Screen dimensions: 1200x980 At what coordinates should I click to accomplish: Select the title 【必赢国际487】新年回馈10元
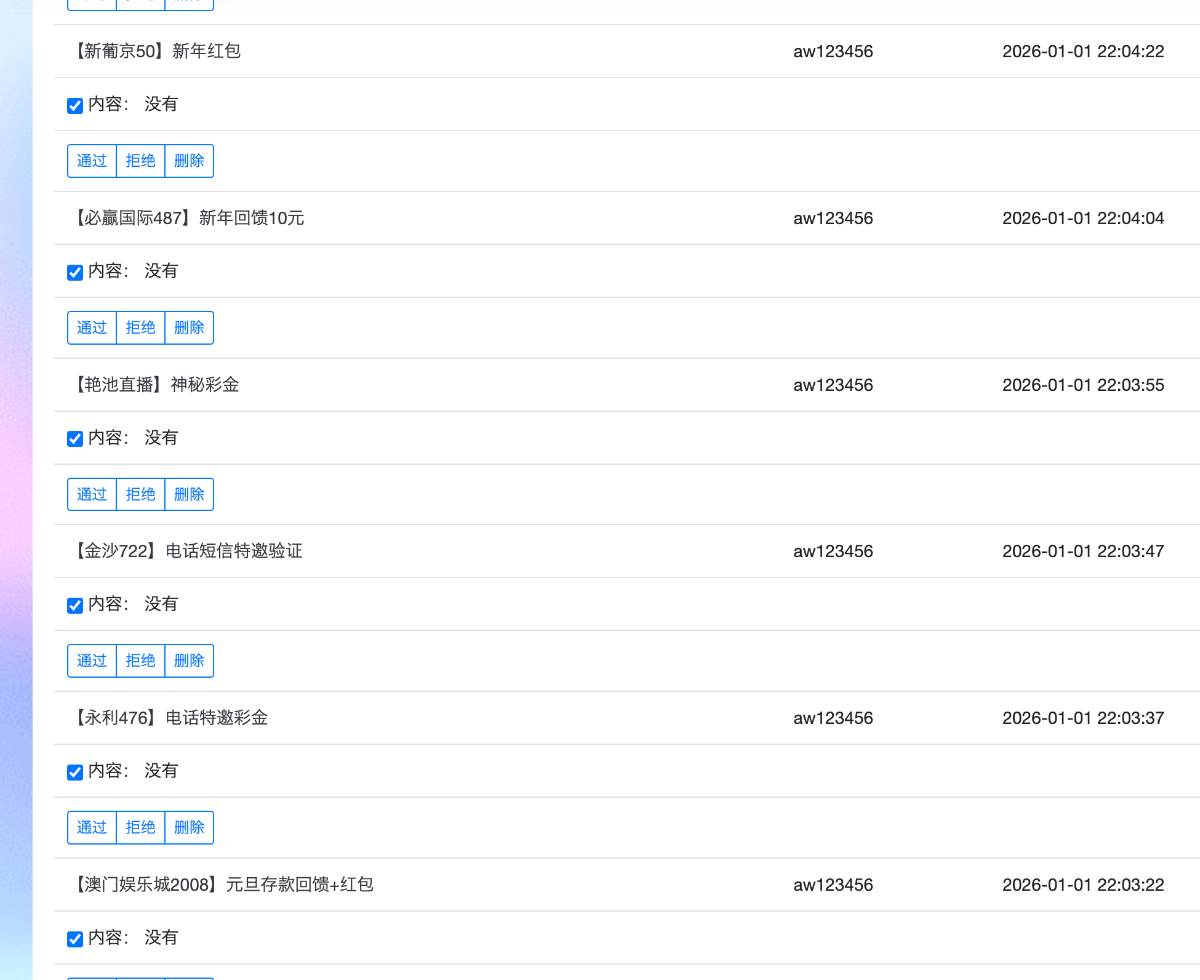point(187,218)
